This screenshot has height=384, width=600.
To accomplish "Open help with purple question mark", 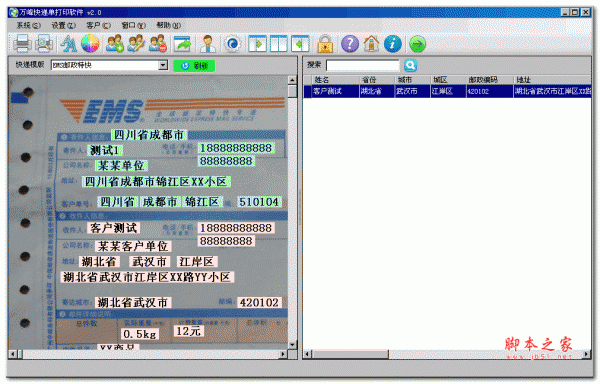I will (350, 44).
